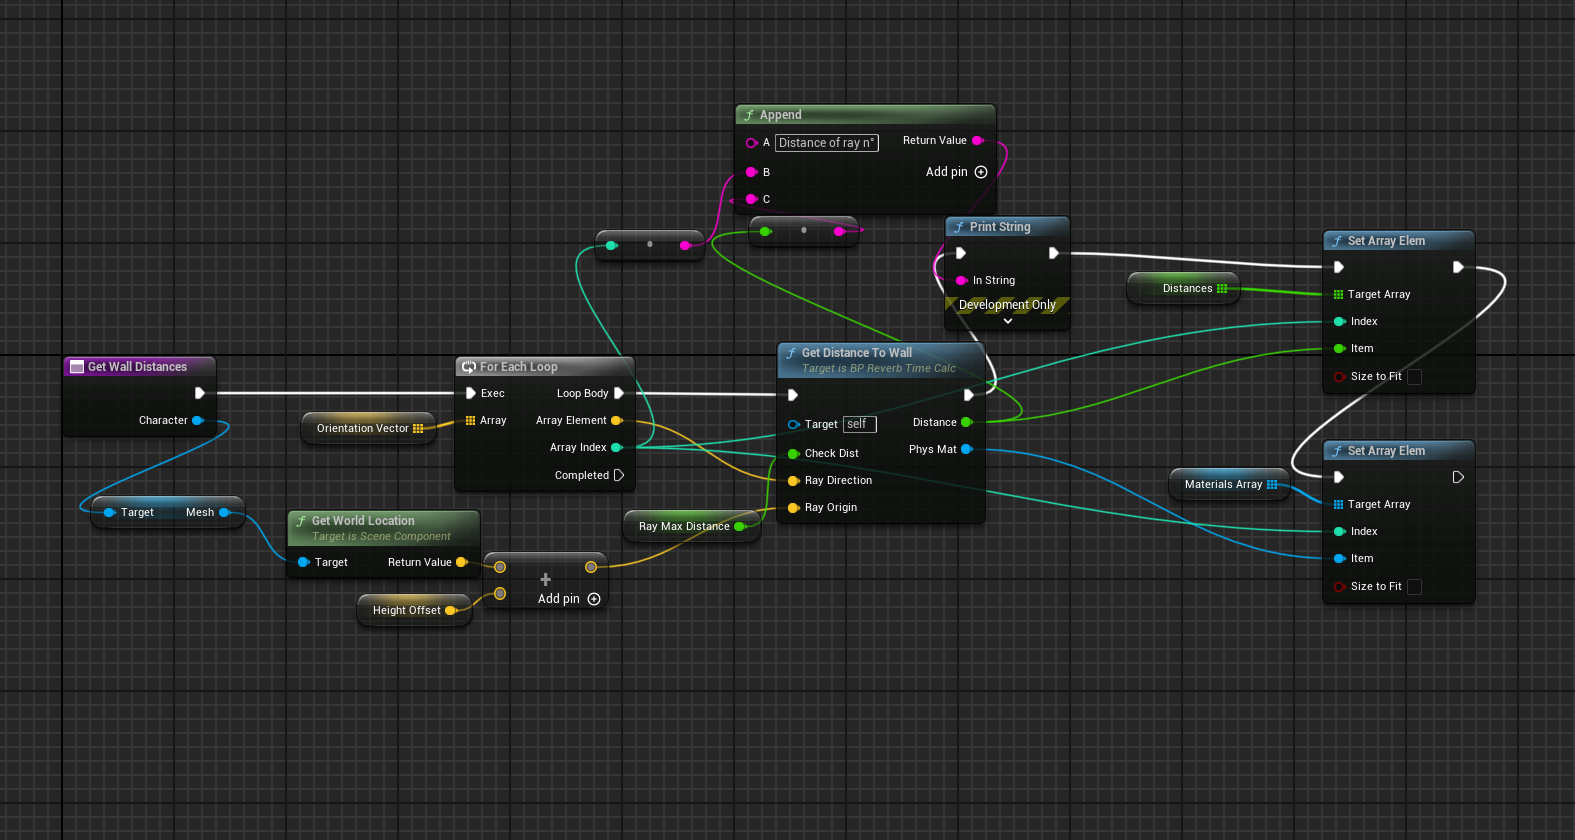This screenshot has height=840, width=1575.
Task: Click the Orientation Vector array output pin
Action: pos(418,428)
